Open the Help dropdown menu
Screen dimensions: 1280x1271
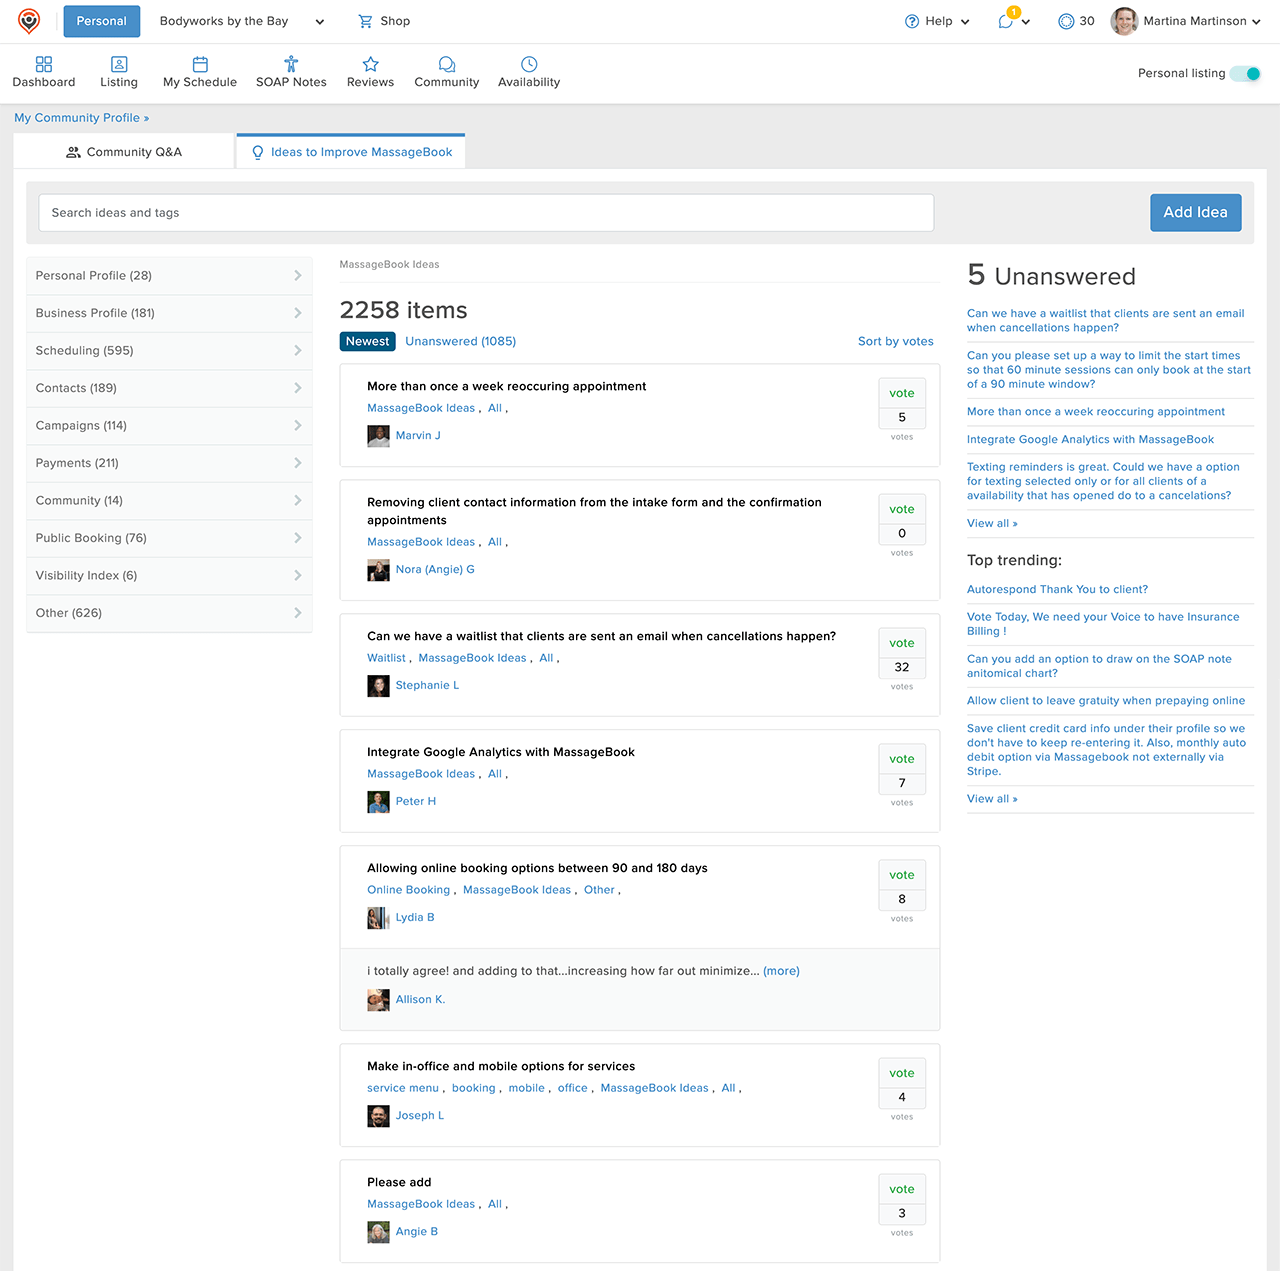[x=937, y=21]
